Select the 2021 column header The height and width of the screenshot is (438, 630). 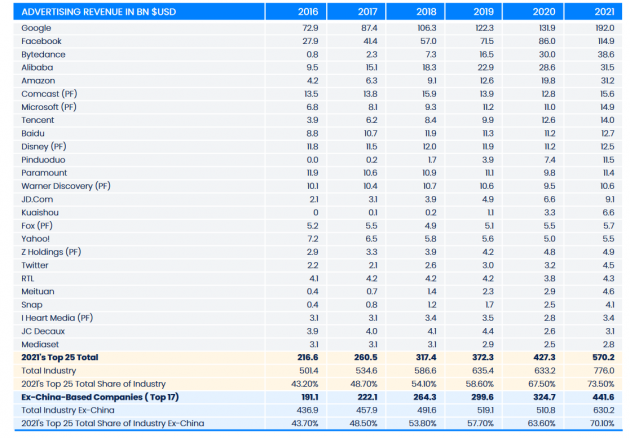tap(604, 12)
